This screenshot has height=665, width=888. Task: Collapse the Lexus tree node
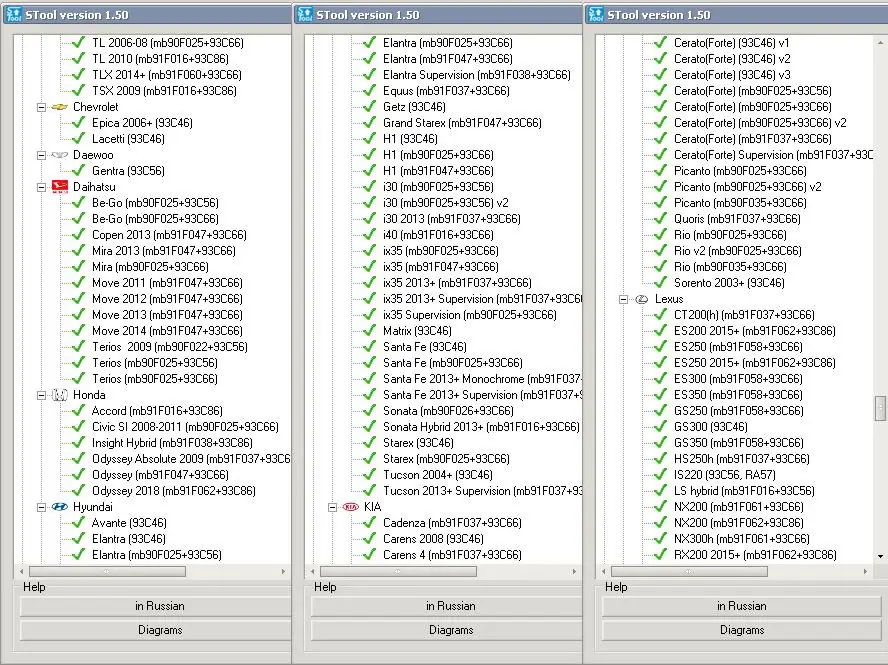624,299
